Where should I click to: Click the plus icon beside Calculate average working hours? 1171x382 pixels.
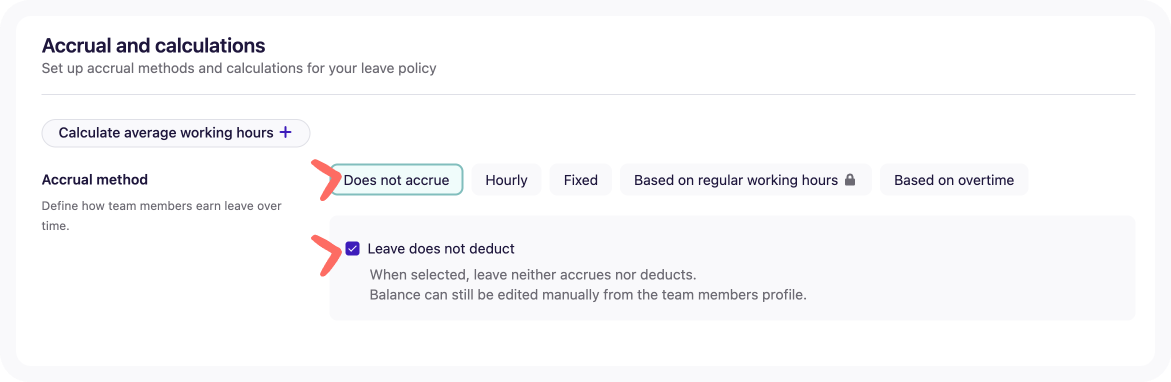click(x=285, y=133)
